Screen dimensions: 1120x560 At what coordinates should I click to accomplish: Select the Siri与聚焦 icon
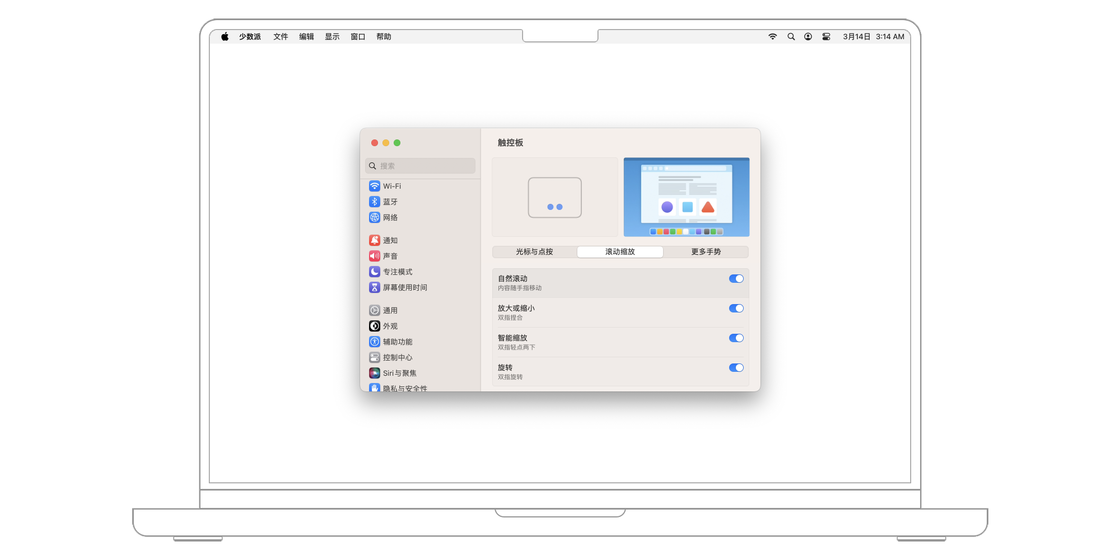(374, 373)
